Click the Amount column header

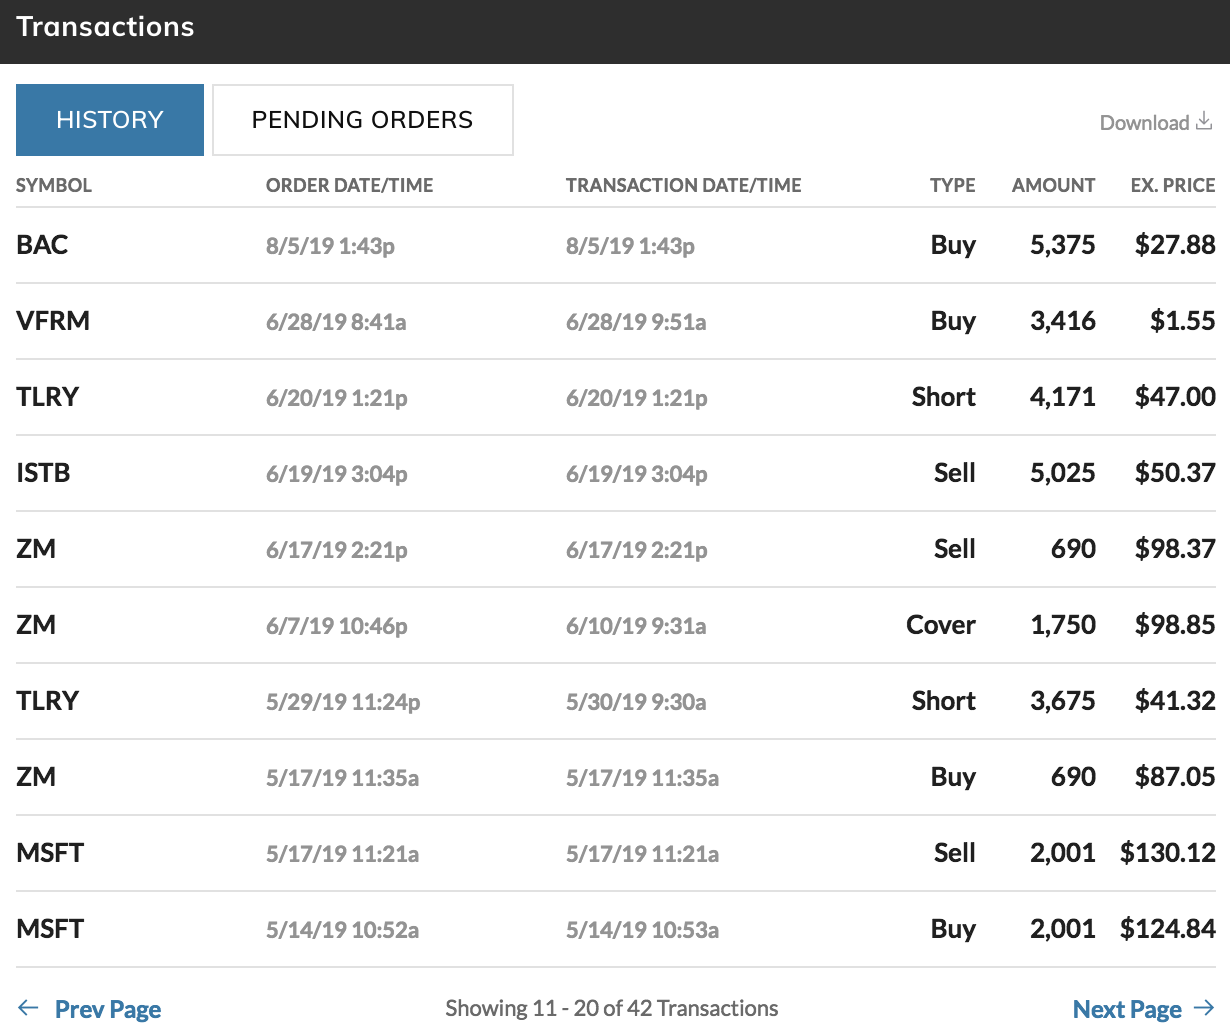tap(1053, 185)
